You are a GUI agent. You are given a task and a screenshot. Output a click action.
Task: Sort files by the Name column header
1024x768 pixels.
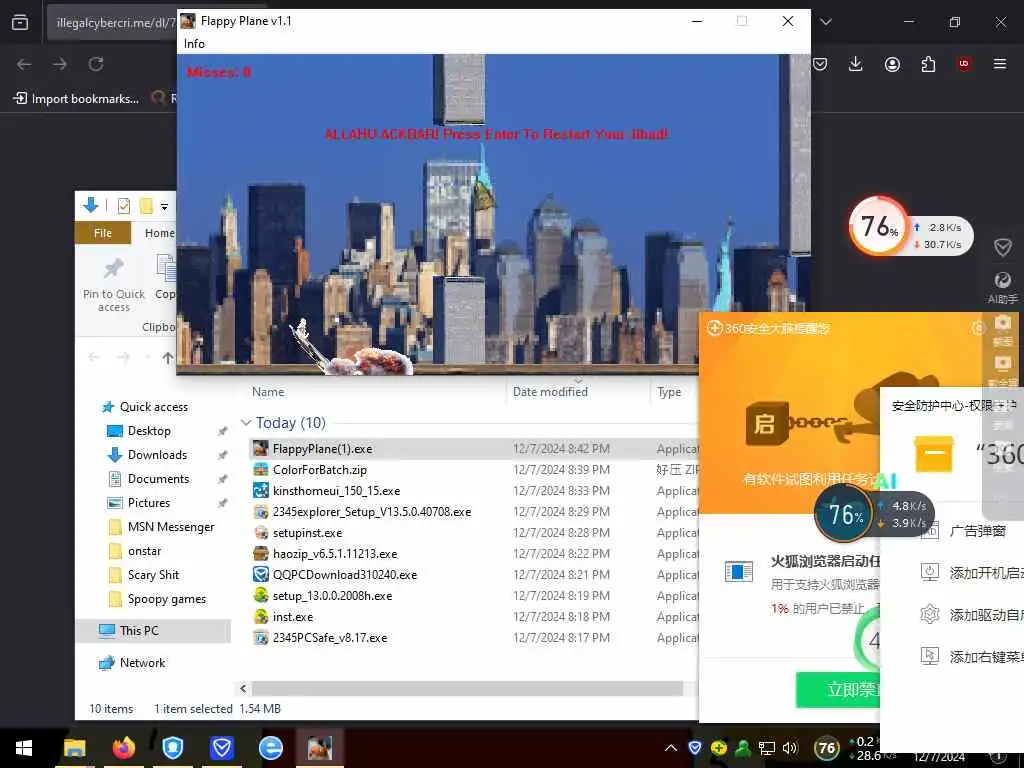coord(268,392)
